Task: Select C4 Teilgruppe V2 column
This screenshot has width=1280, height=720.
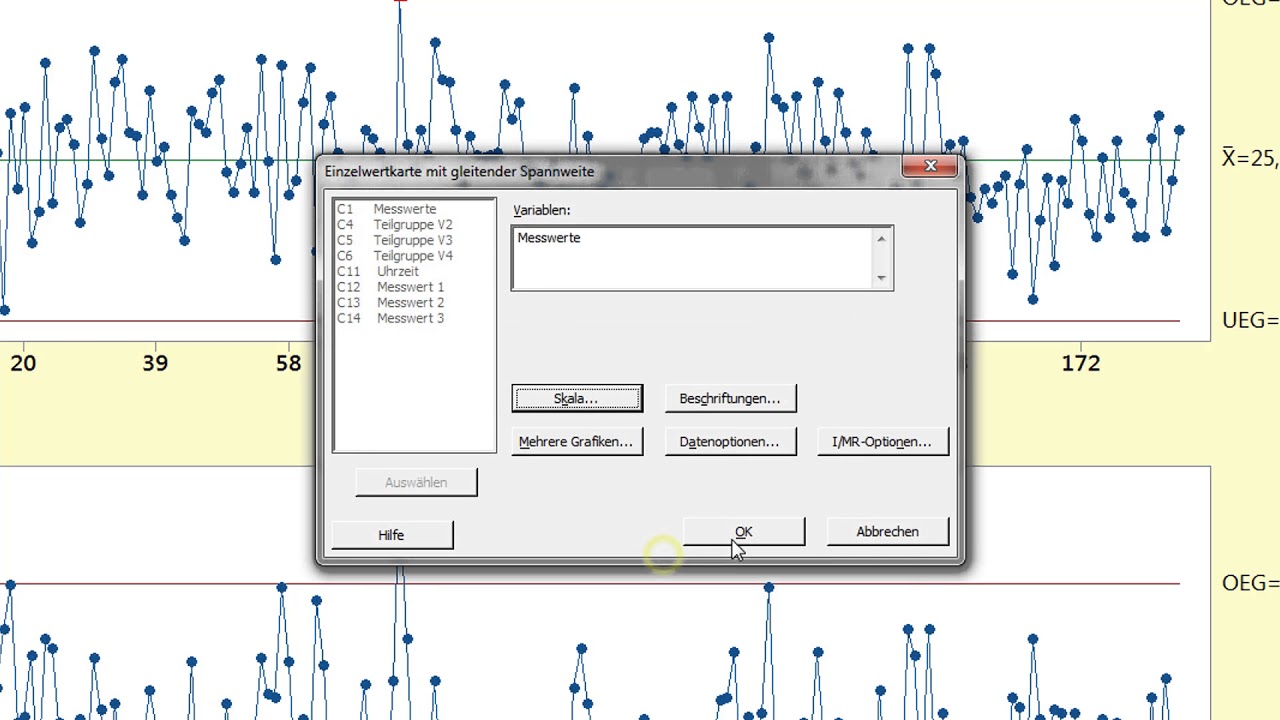Action: click(395, 225)
